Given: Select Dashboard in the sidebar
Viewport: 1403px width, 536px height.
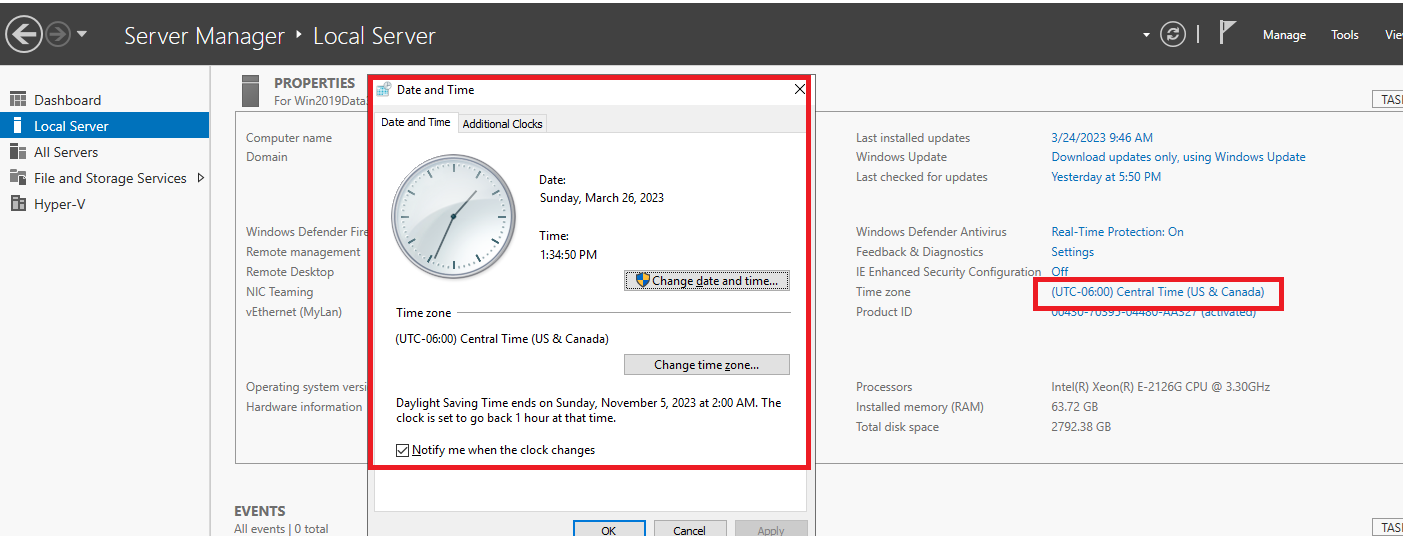Looking at the screenshot, I should tap(104, 100).
